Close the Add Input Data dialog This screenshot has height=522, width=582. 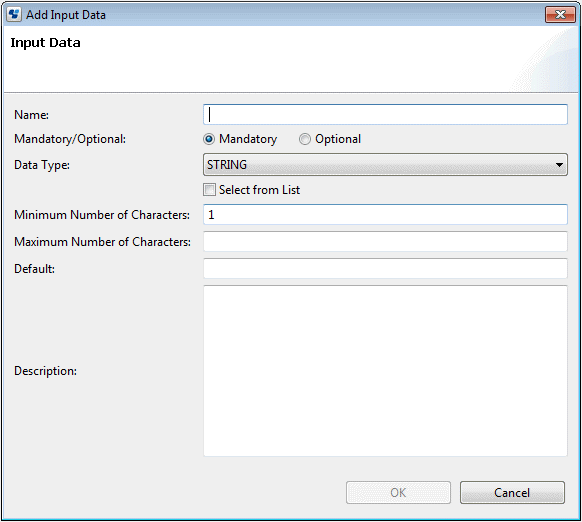(x=560, y=14)
